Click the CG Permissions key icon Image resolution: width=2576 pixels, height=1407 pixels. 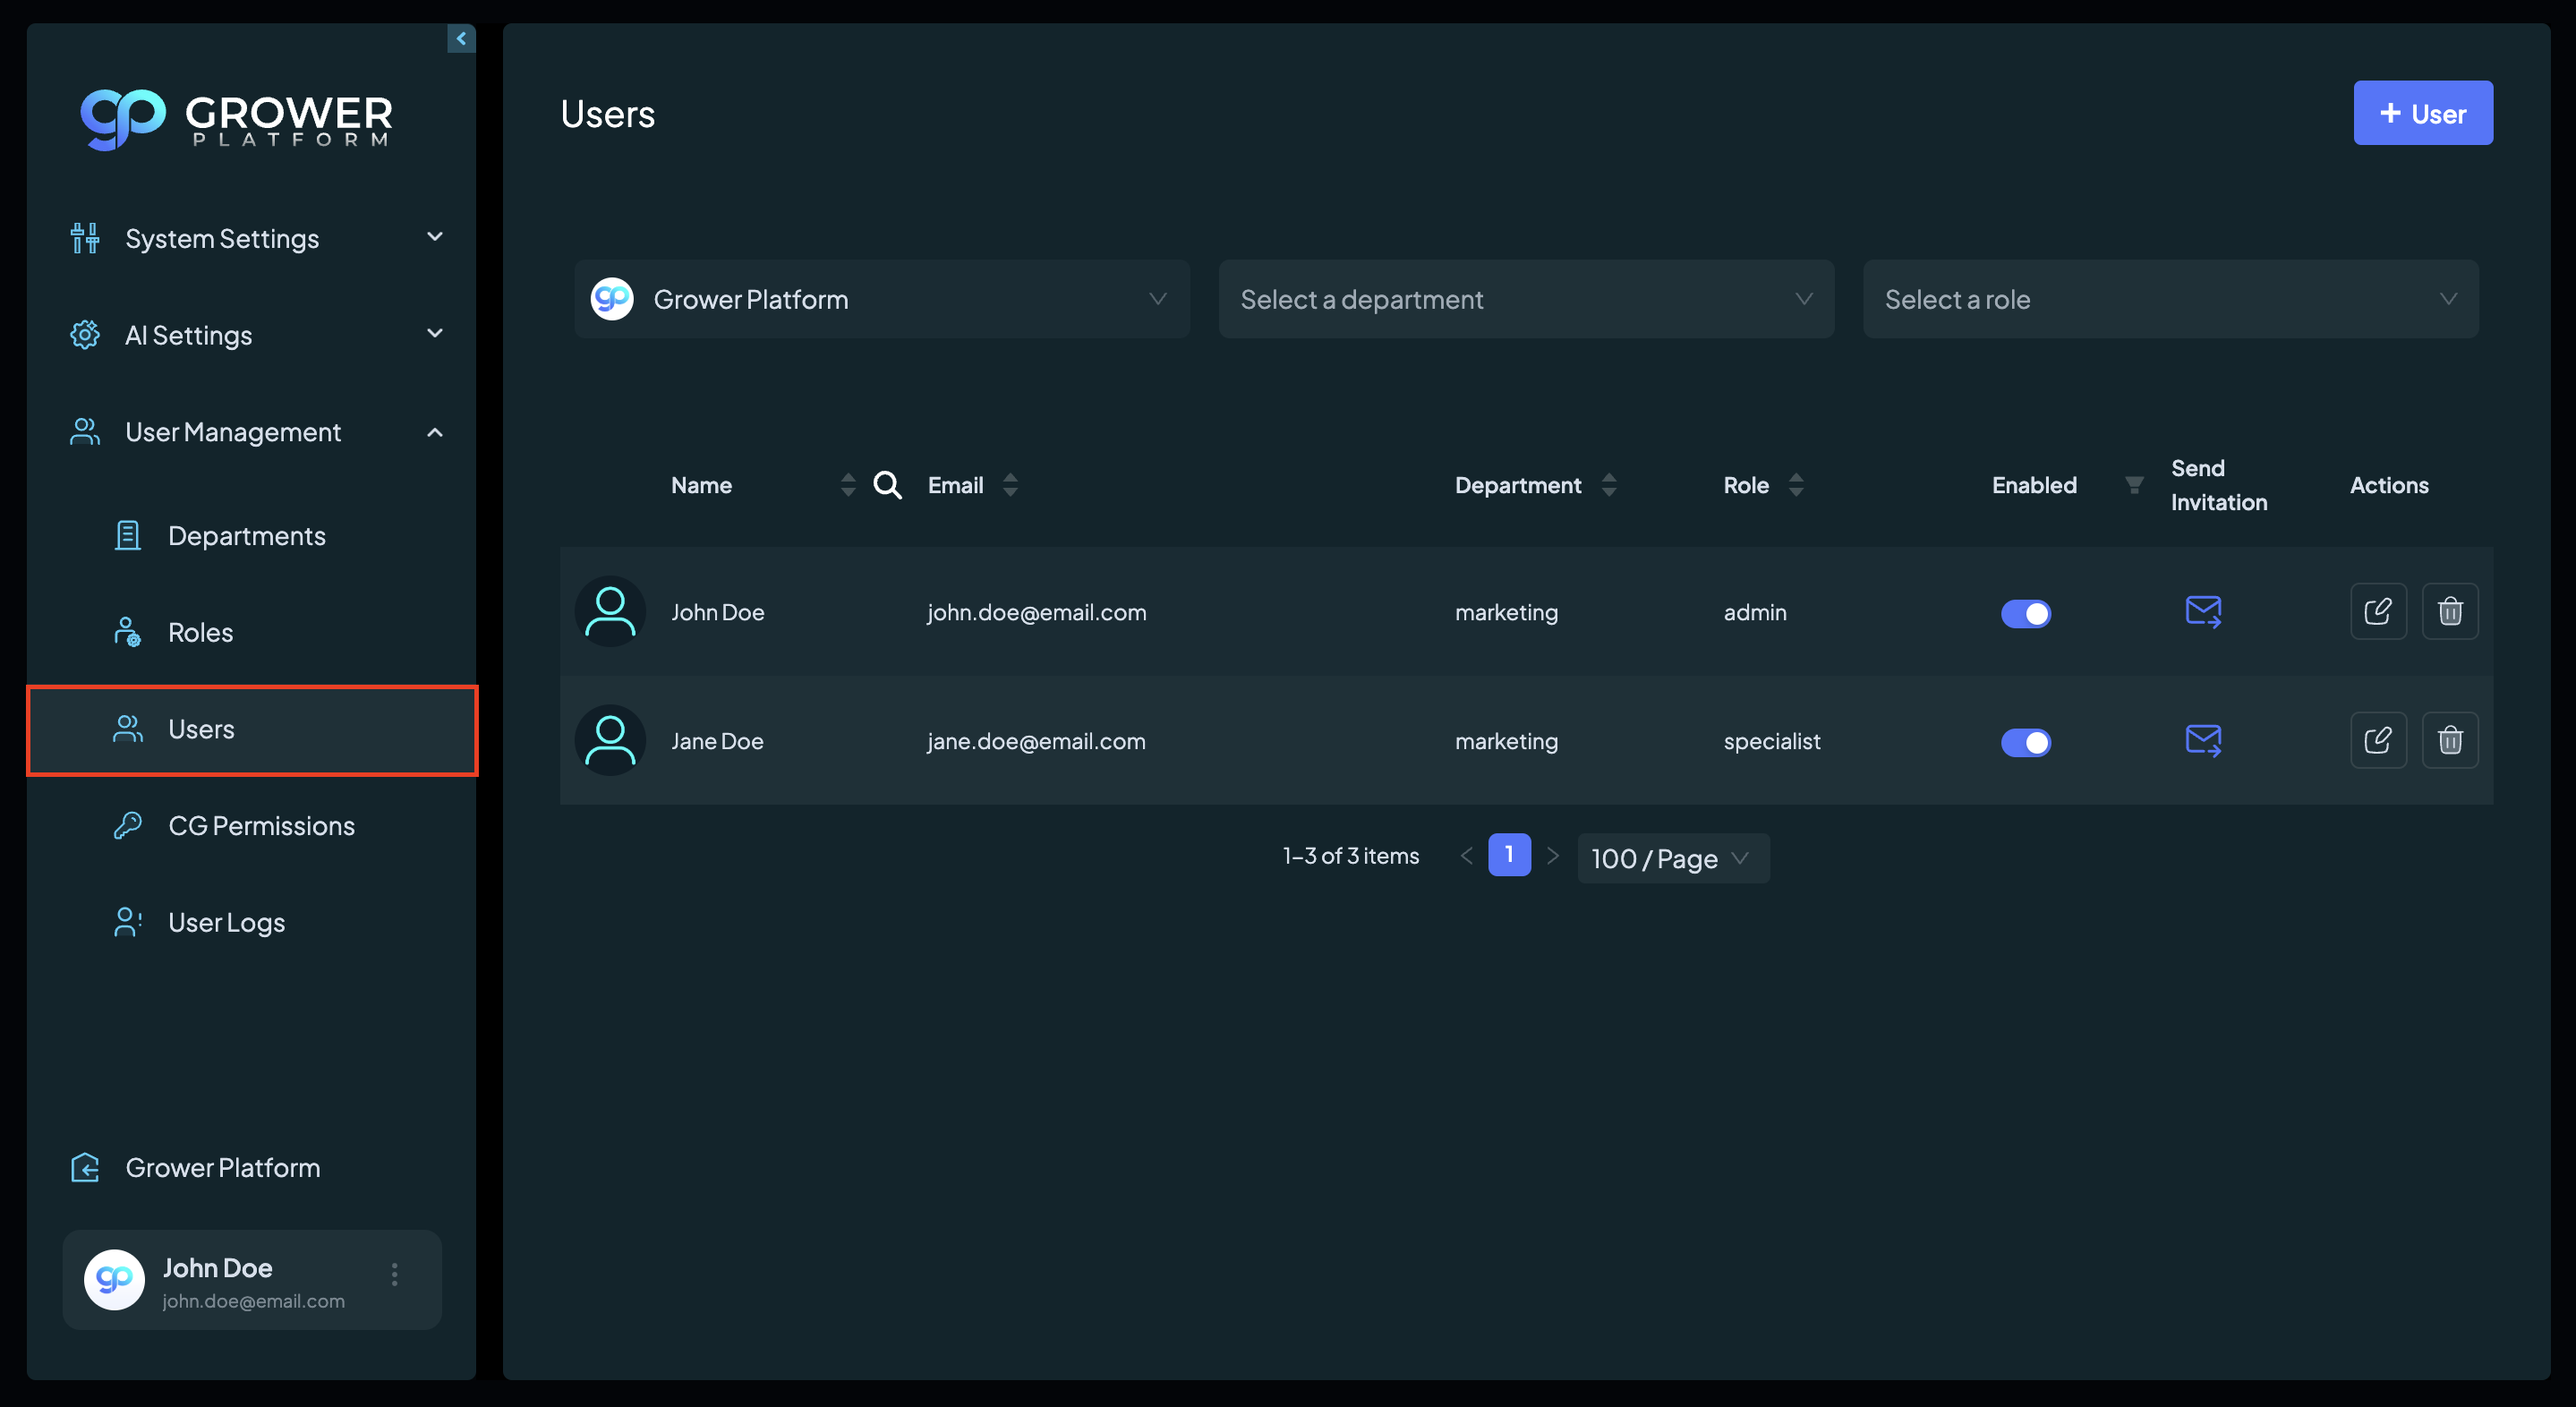[128, 826]
